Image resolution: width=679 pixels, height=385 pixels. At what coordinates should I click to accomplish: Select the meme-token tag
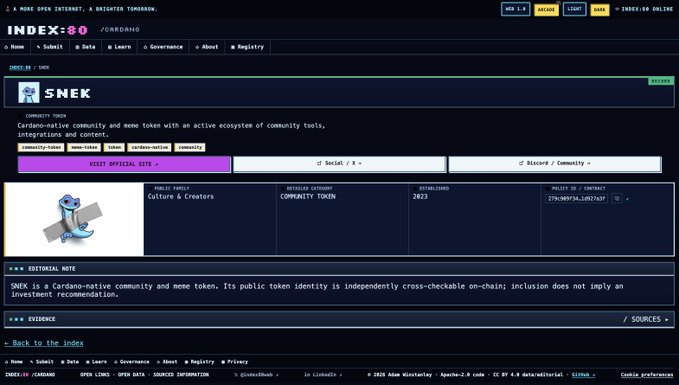(x=84, y=148)
